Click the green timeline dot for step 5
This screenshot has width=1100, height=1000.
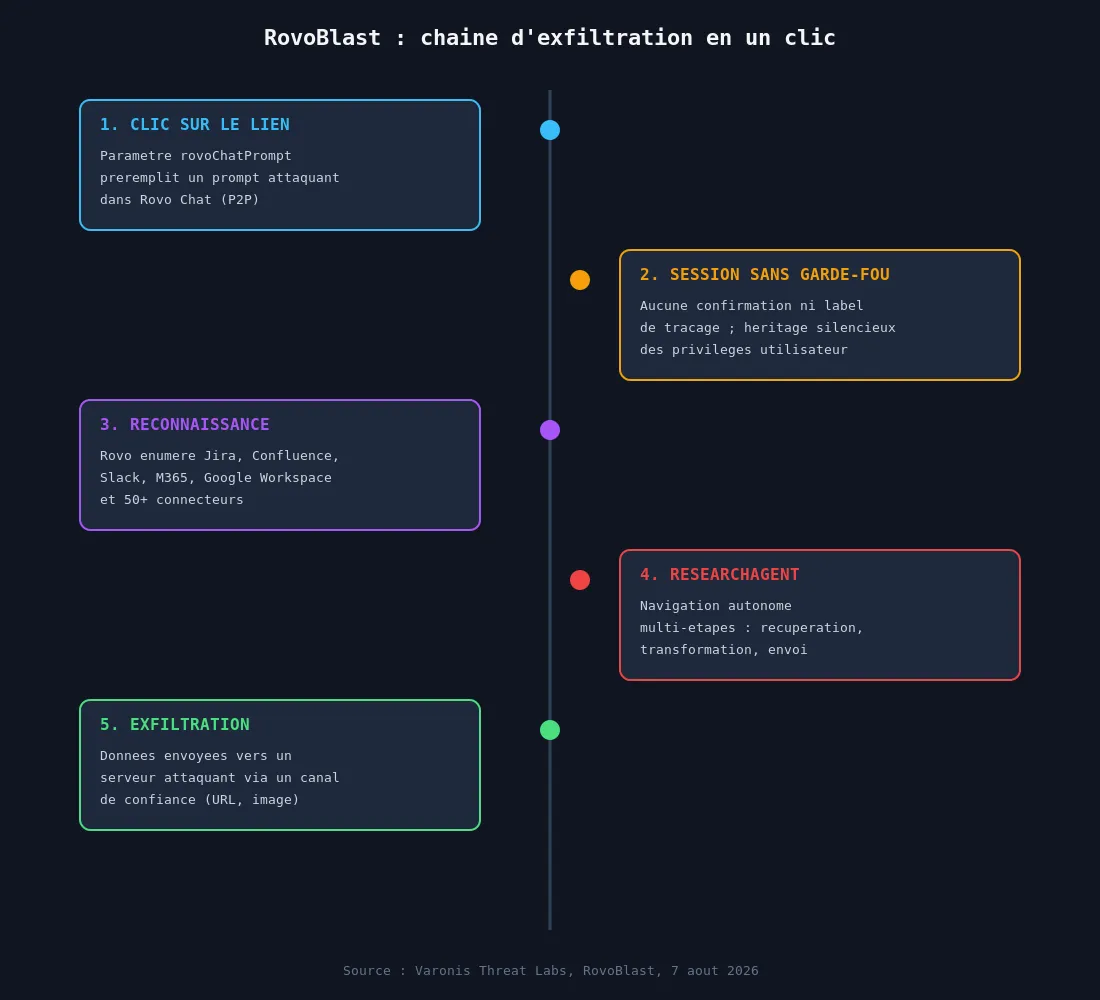click(549, 731)
